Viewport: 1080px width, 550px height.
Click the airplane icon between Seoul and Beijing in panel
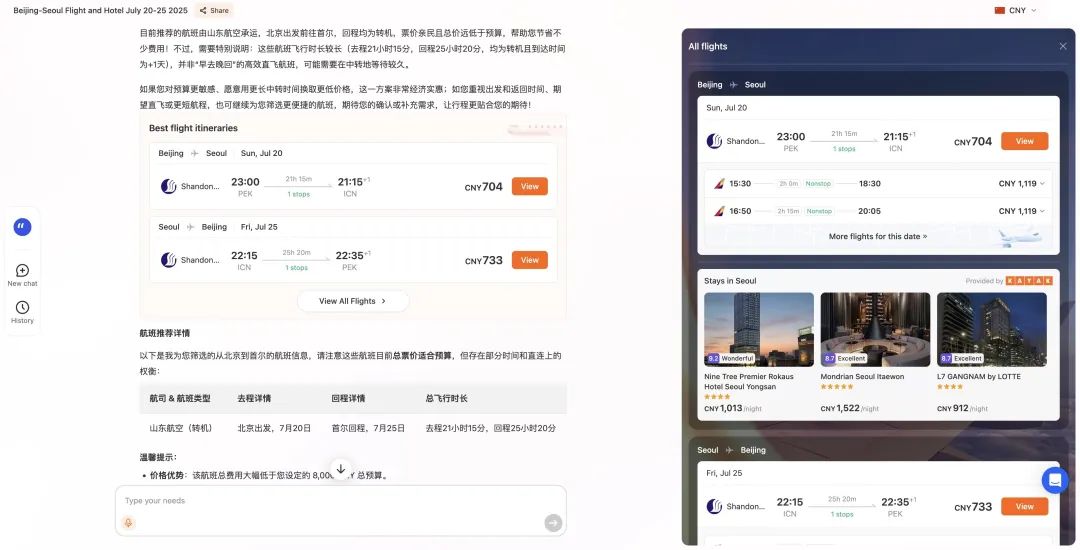pyautogui.click(x=729, y=450)
